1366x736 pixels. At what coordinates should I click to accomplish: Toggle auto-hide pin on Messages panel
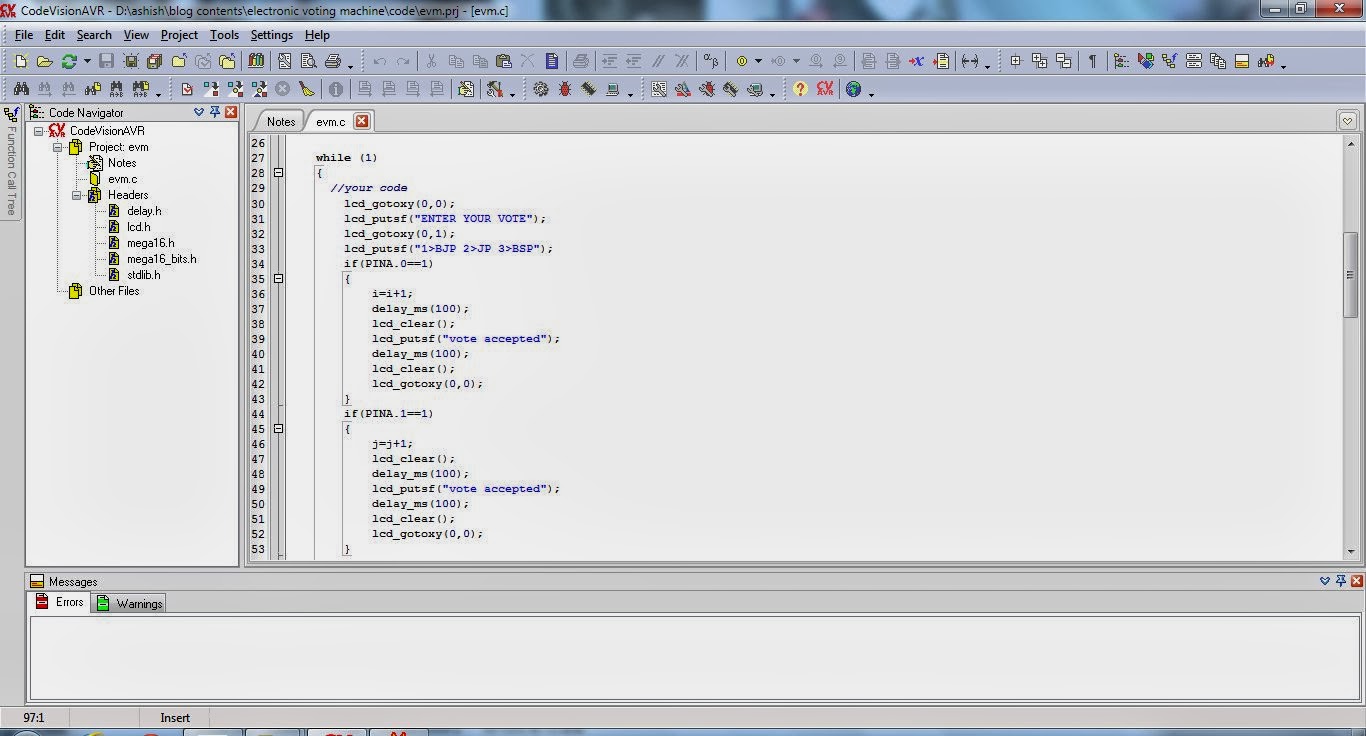coord(1340,581)
